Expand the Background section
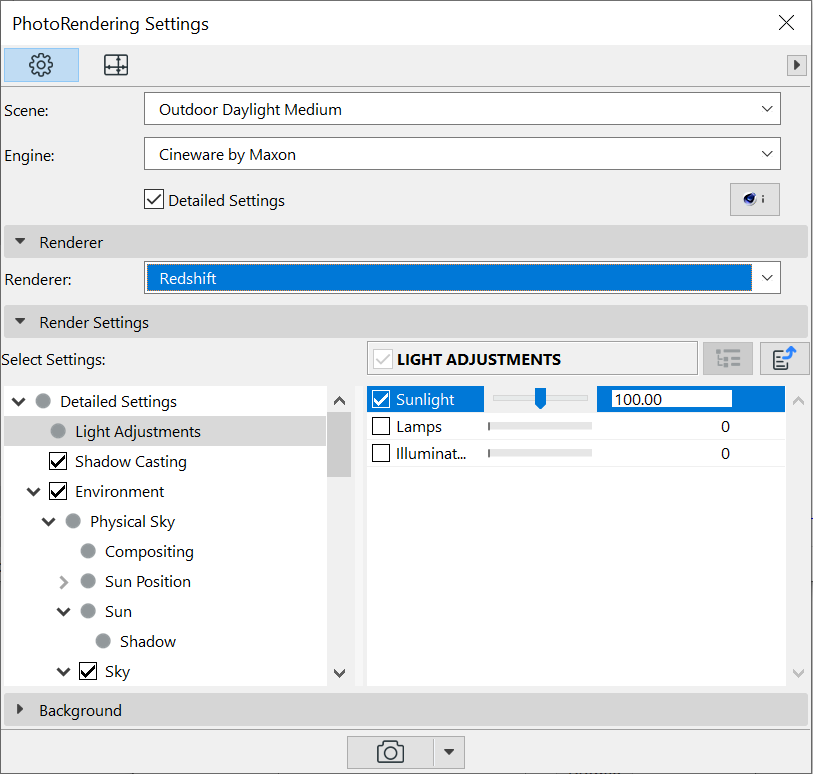813x774 pixels. (x=20, y=710)
